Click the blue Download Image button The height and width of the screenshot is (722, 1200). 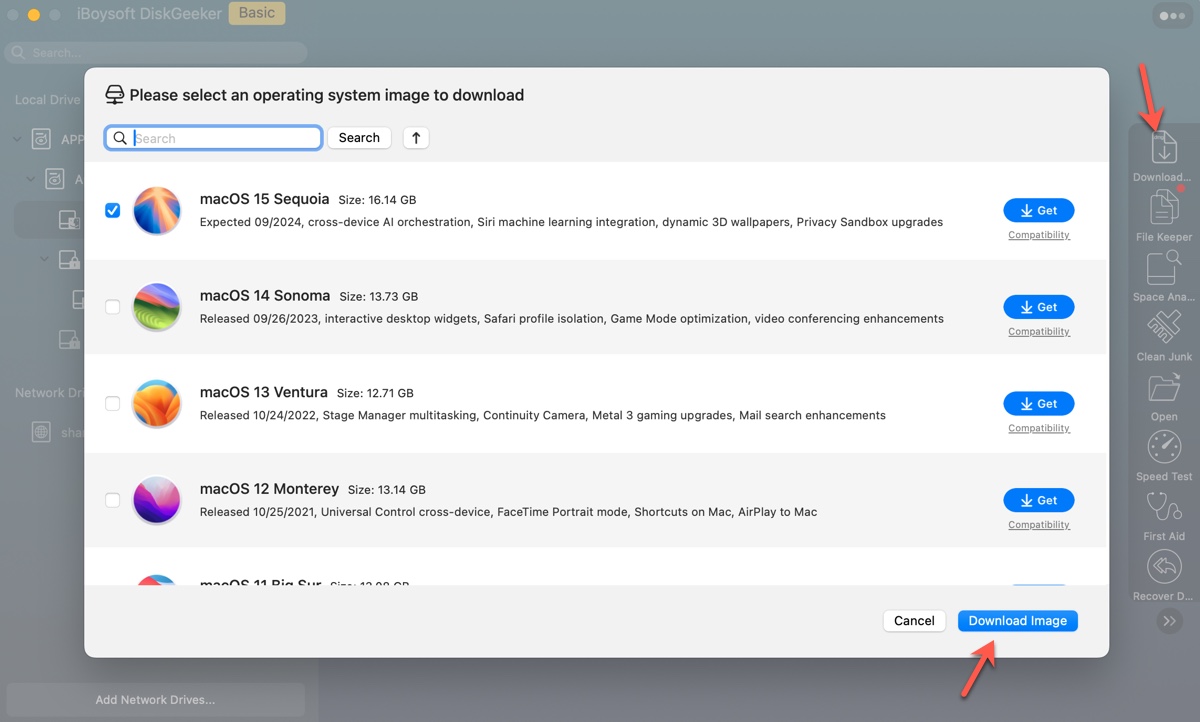[1017, 621]
